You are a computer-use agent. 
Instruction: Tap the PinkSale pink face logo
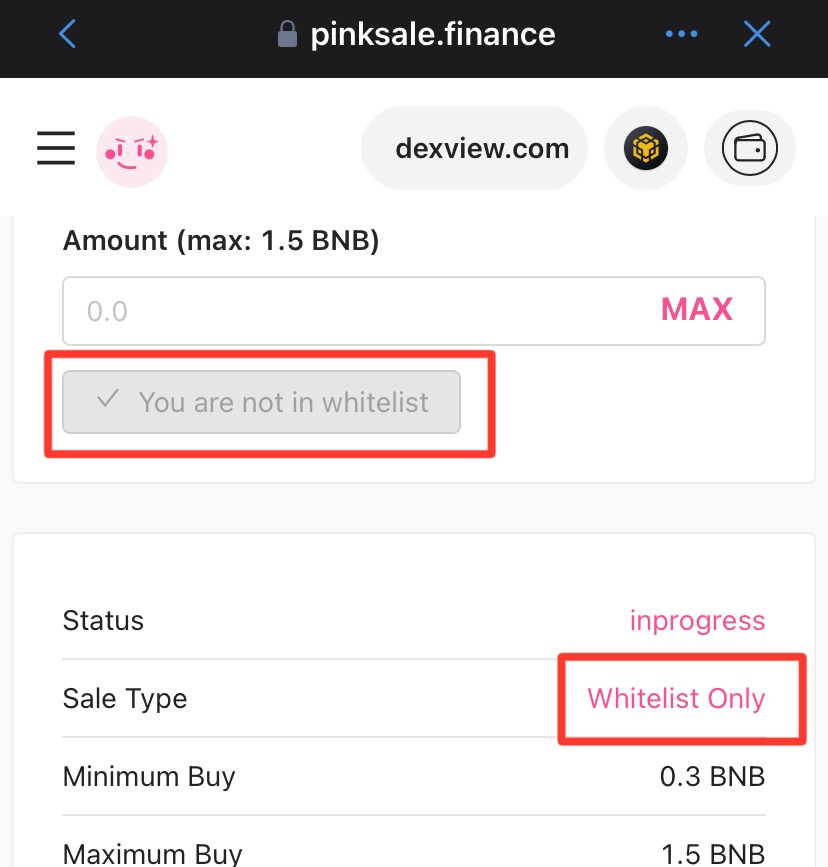tap(131, 150)
